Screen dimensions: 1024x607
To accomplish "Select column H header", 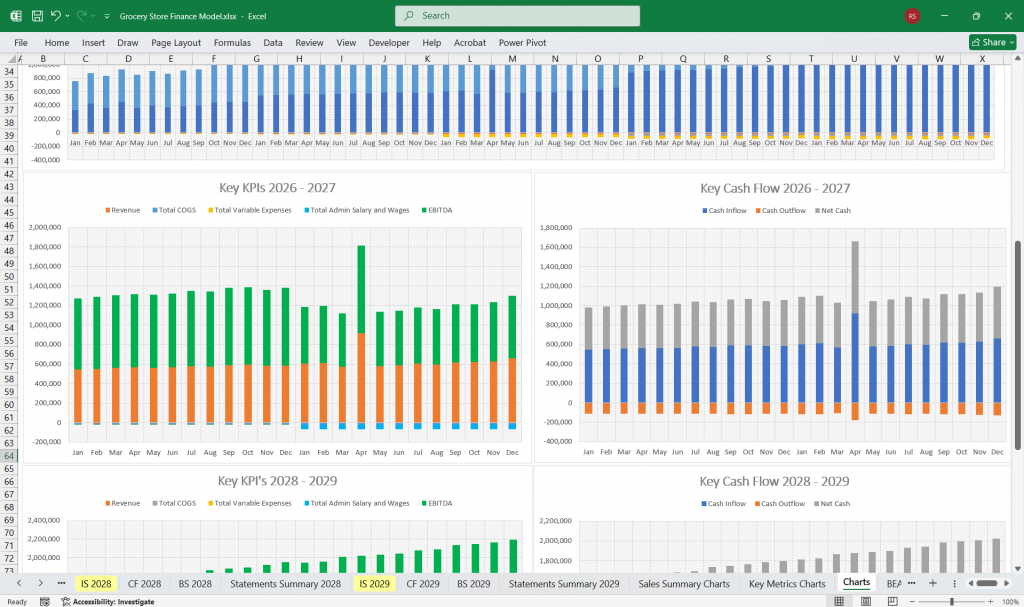I will (x=299, y=59).
